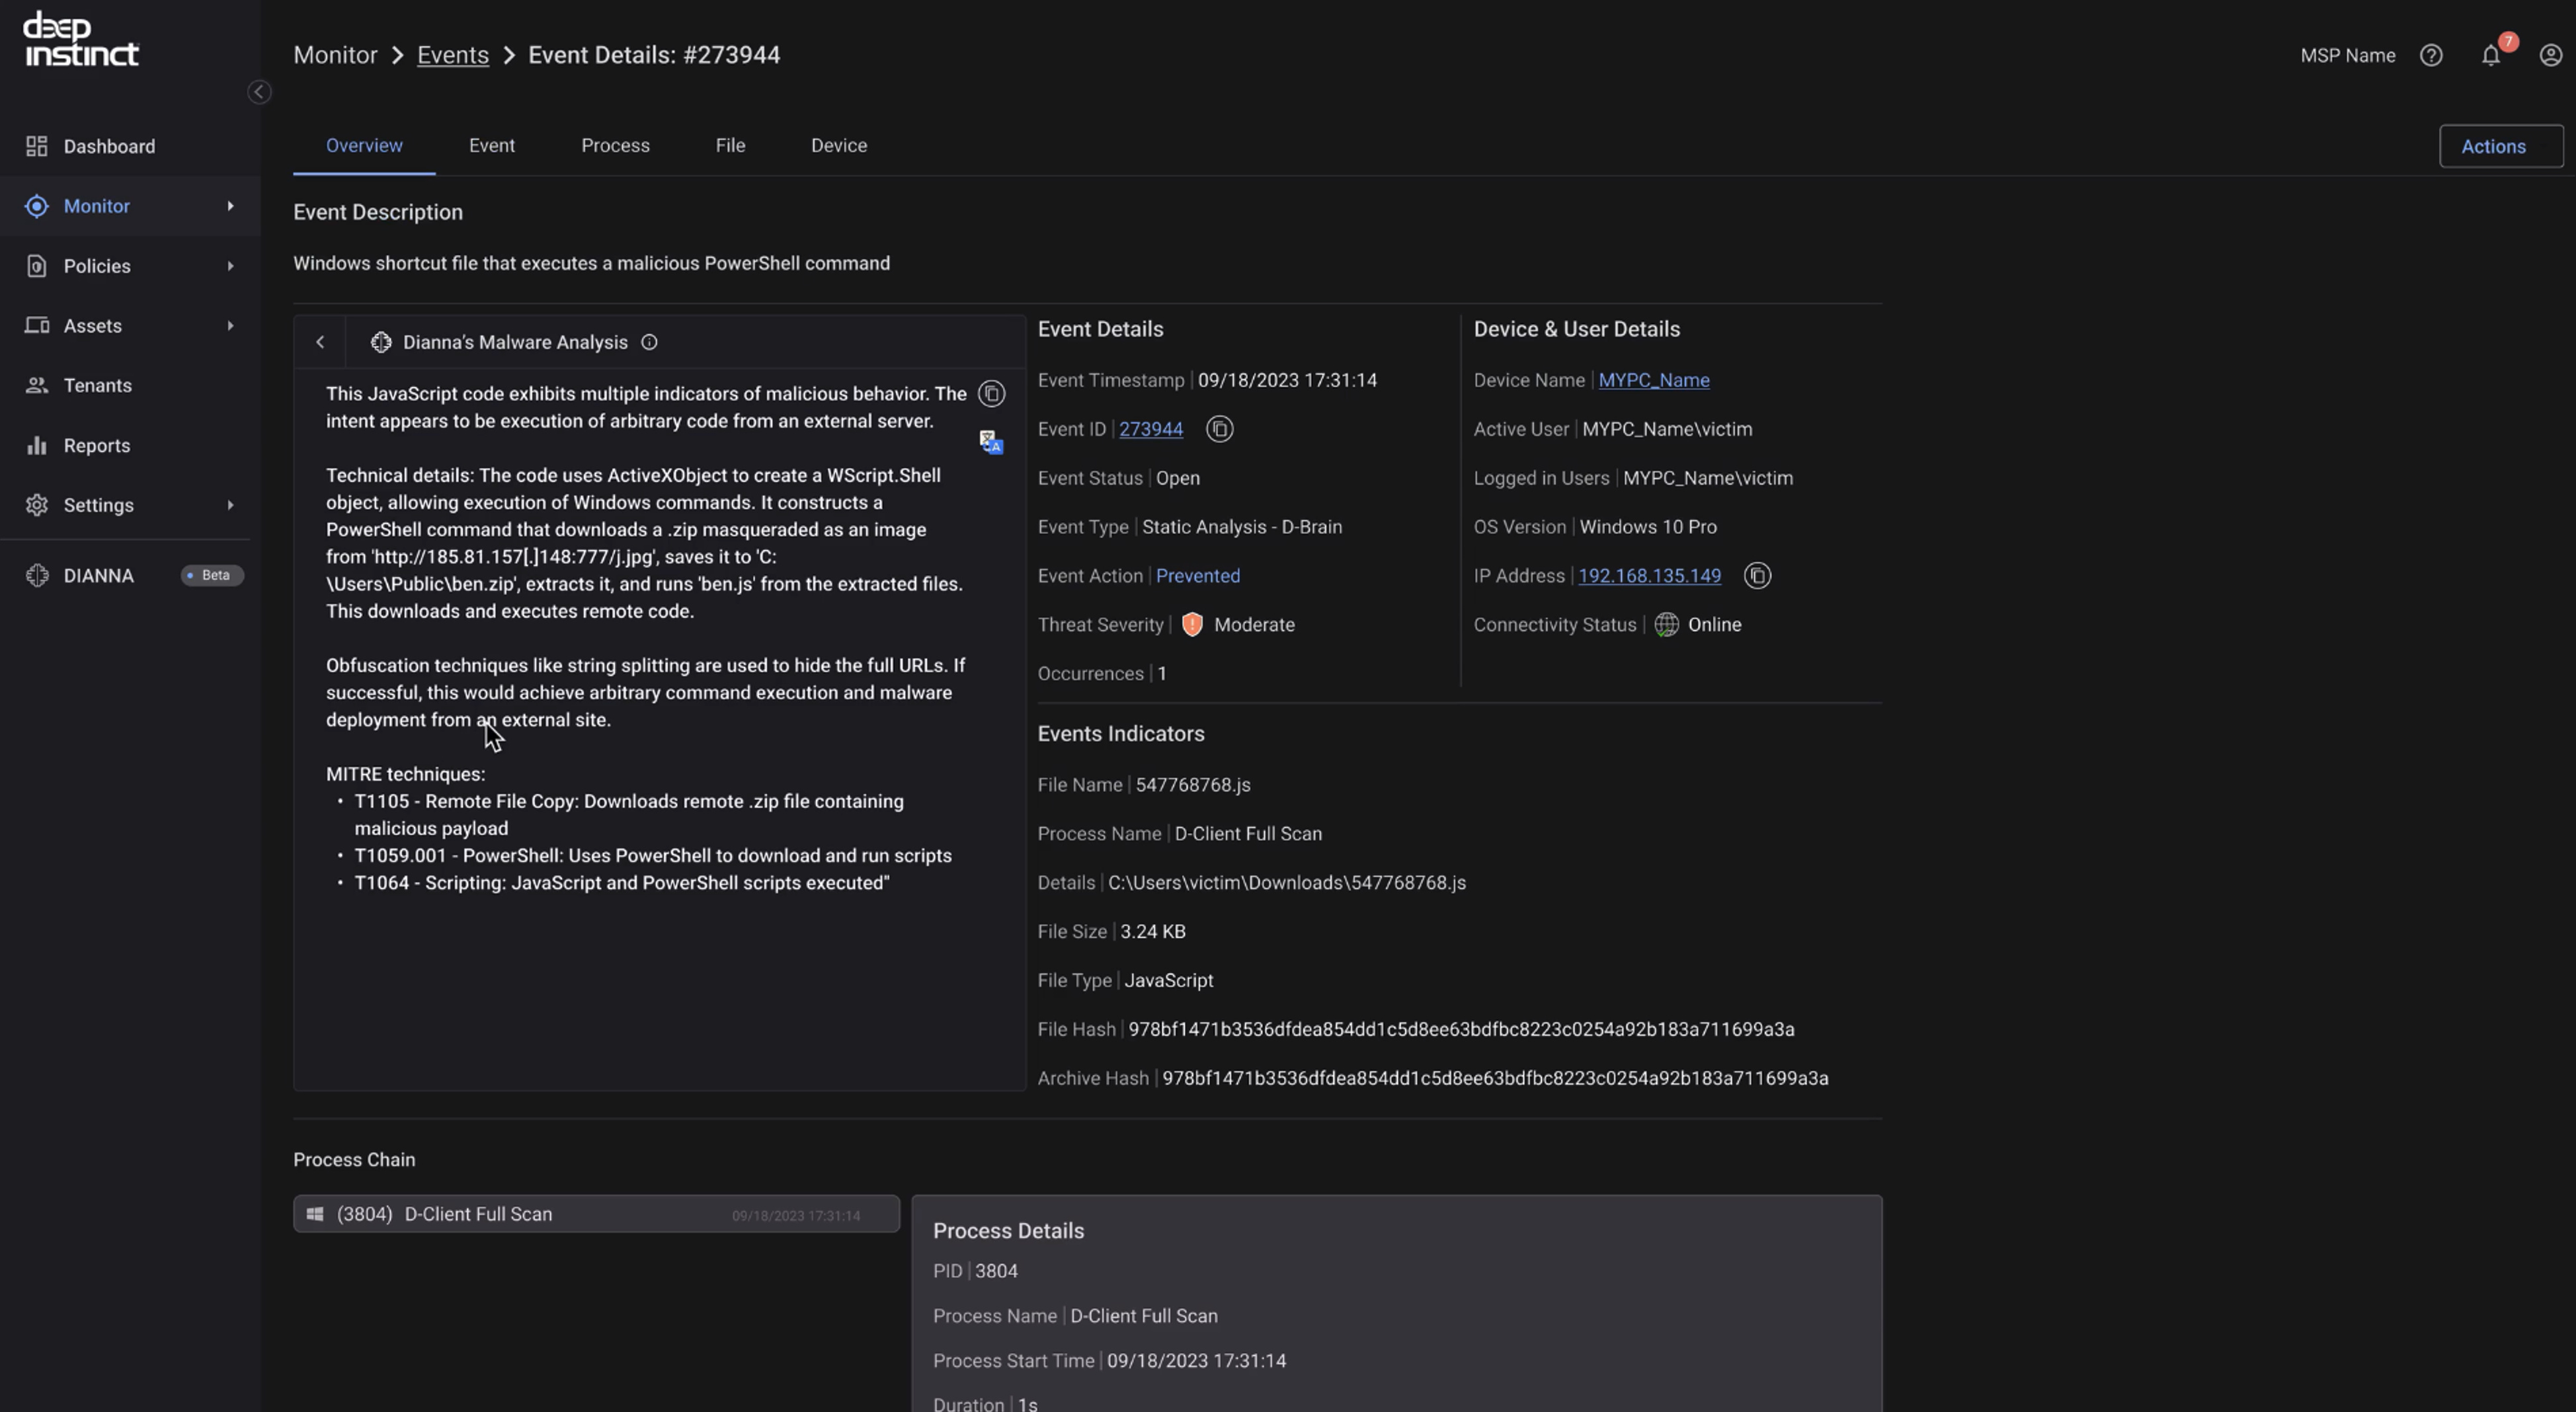Click info icon beside Dianna's Malware Analysis
Image resolution: width=2576 pixels, height=1412 pixels.
649,343
